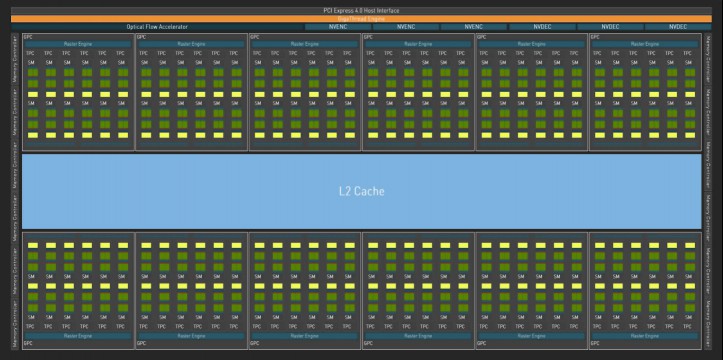Select Raster Engine in top-right GPC
This screenshot has width=723, height=360.
pyautogui.click(x=646, y=44)
